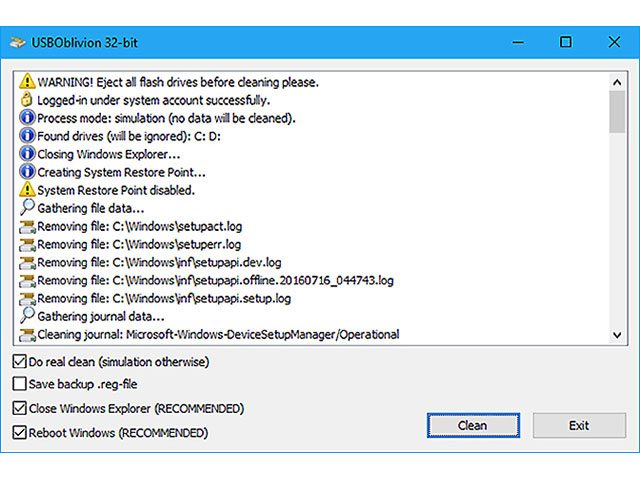
Task: Toggle the Reboot Windows checkbox
Action: click(21, 433)
